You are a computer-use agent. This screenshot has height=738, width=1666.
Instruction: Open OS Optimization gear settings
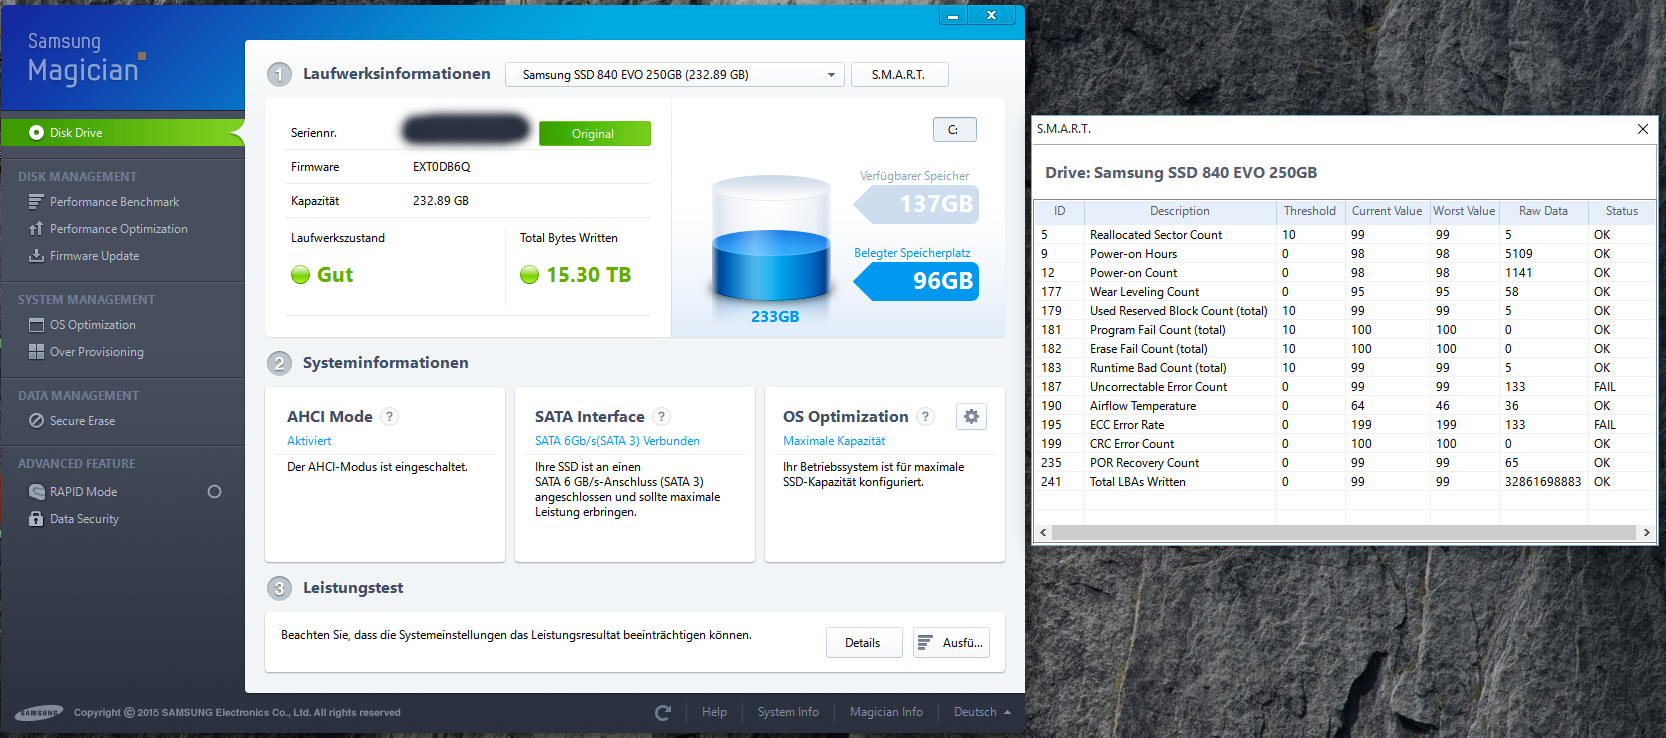[971, 417]
